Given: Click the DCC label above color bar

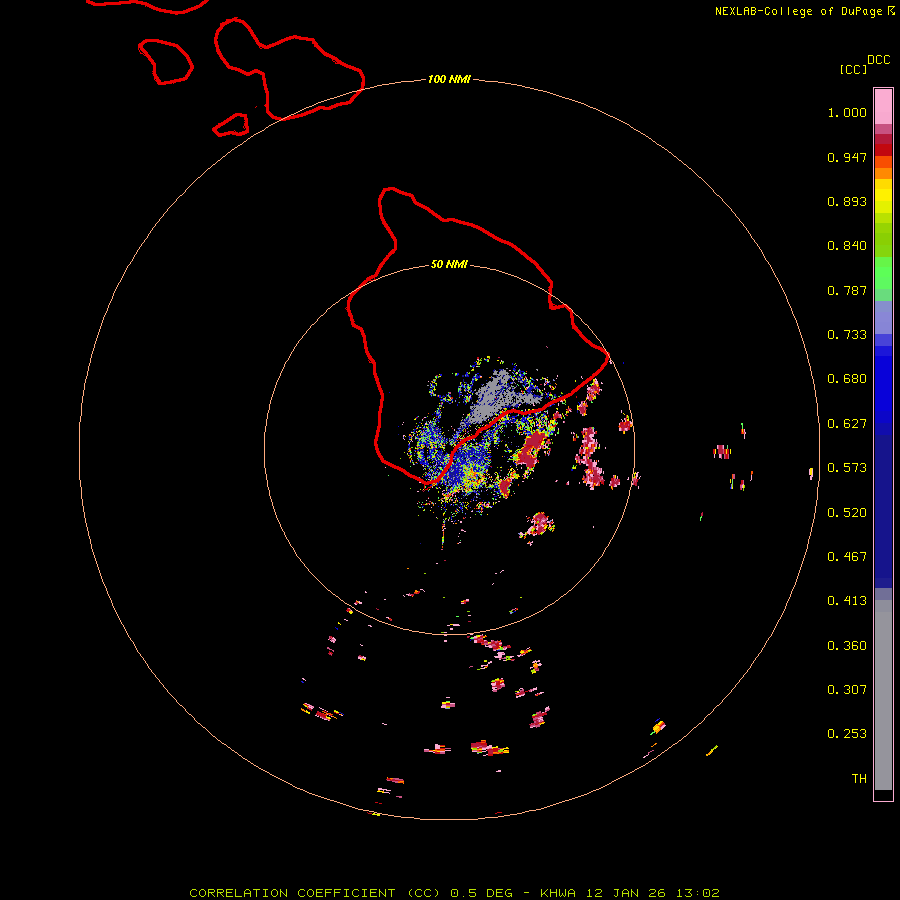Looking at the screenshot, I should [x=879, y=60].
